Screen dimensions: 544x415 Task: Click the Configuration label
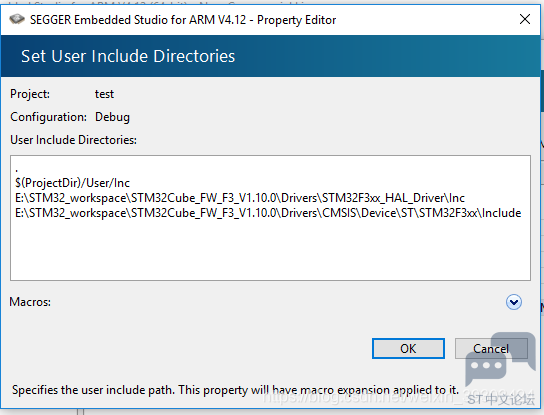point(49,117)
